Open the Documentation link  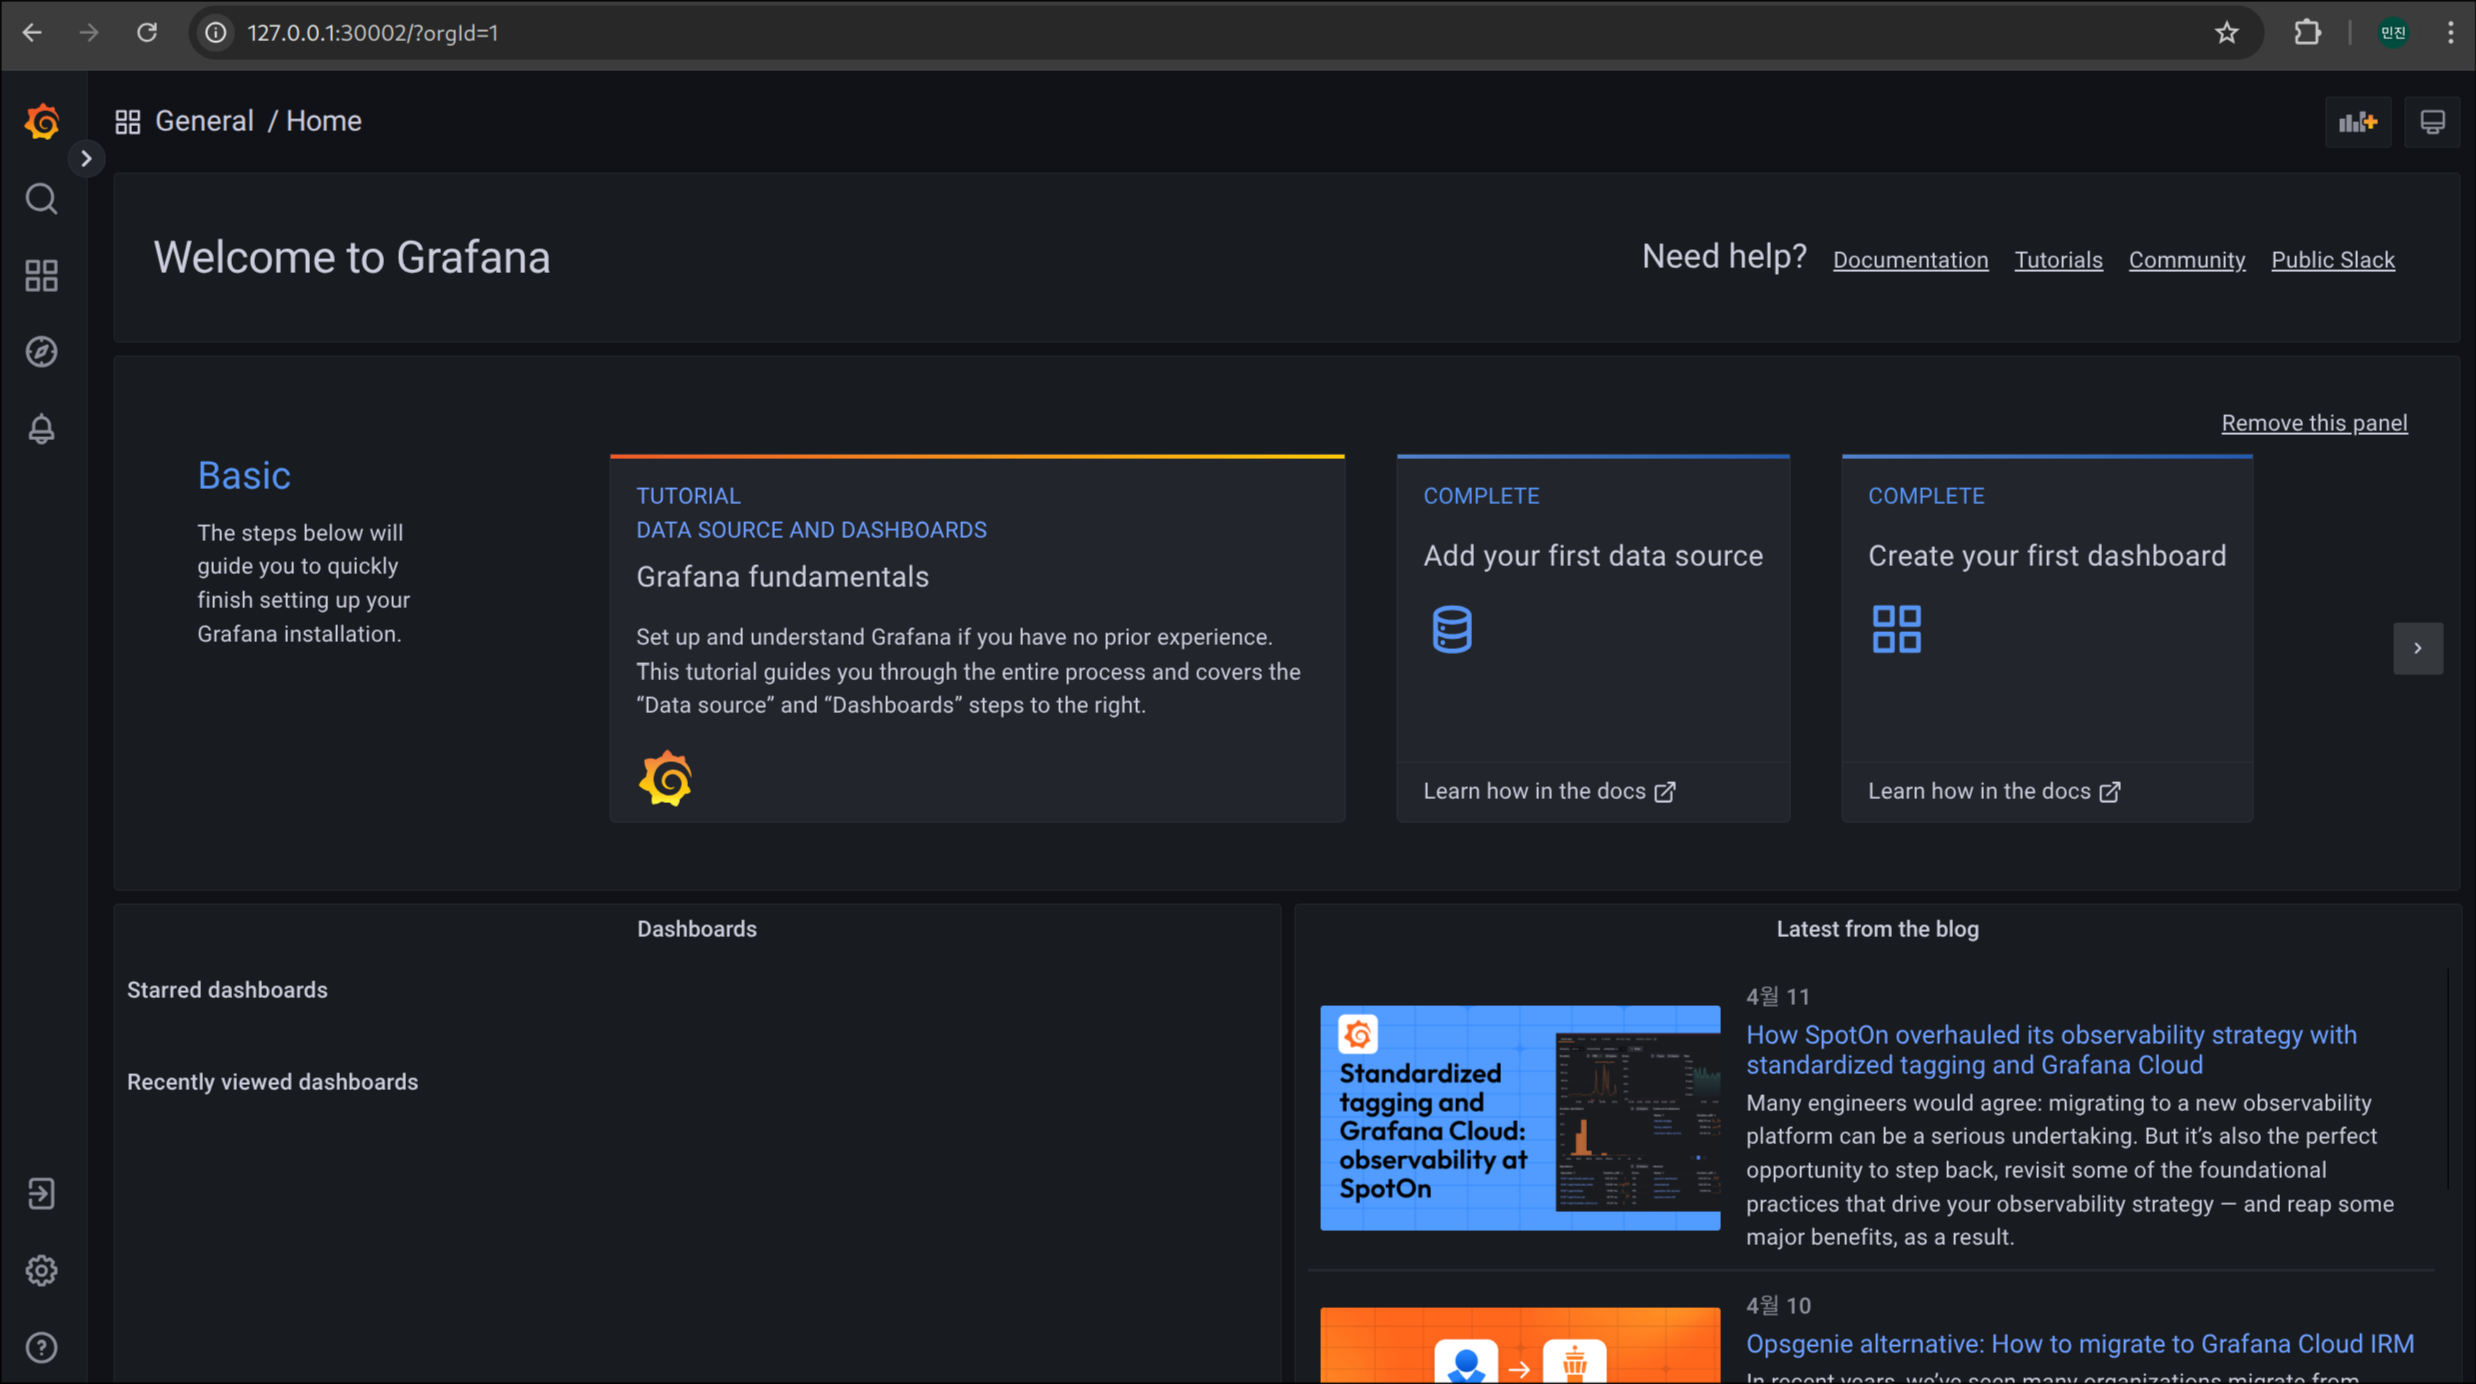coord(1910,260)
